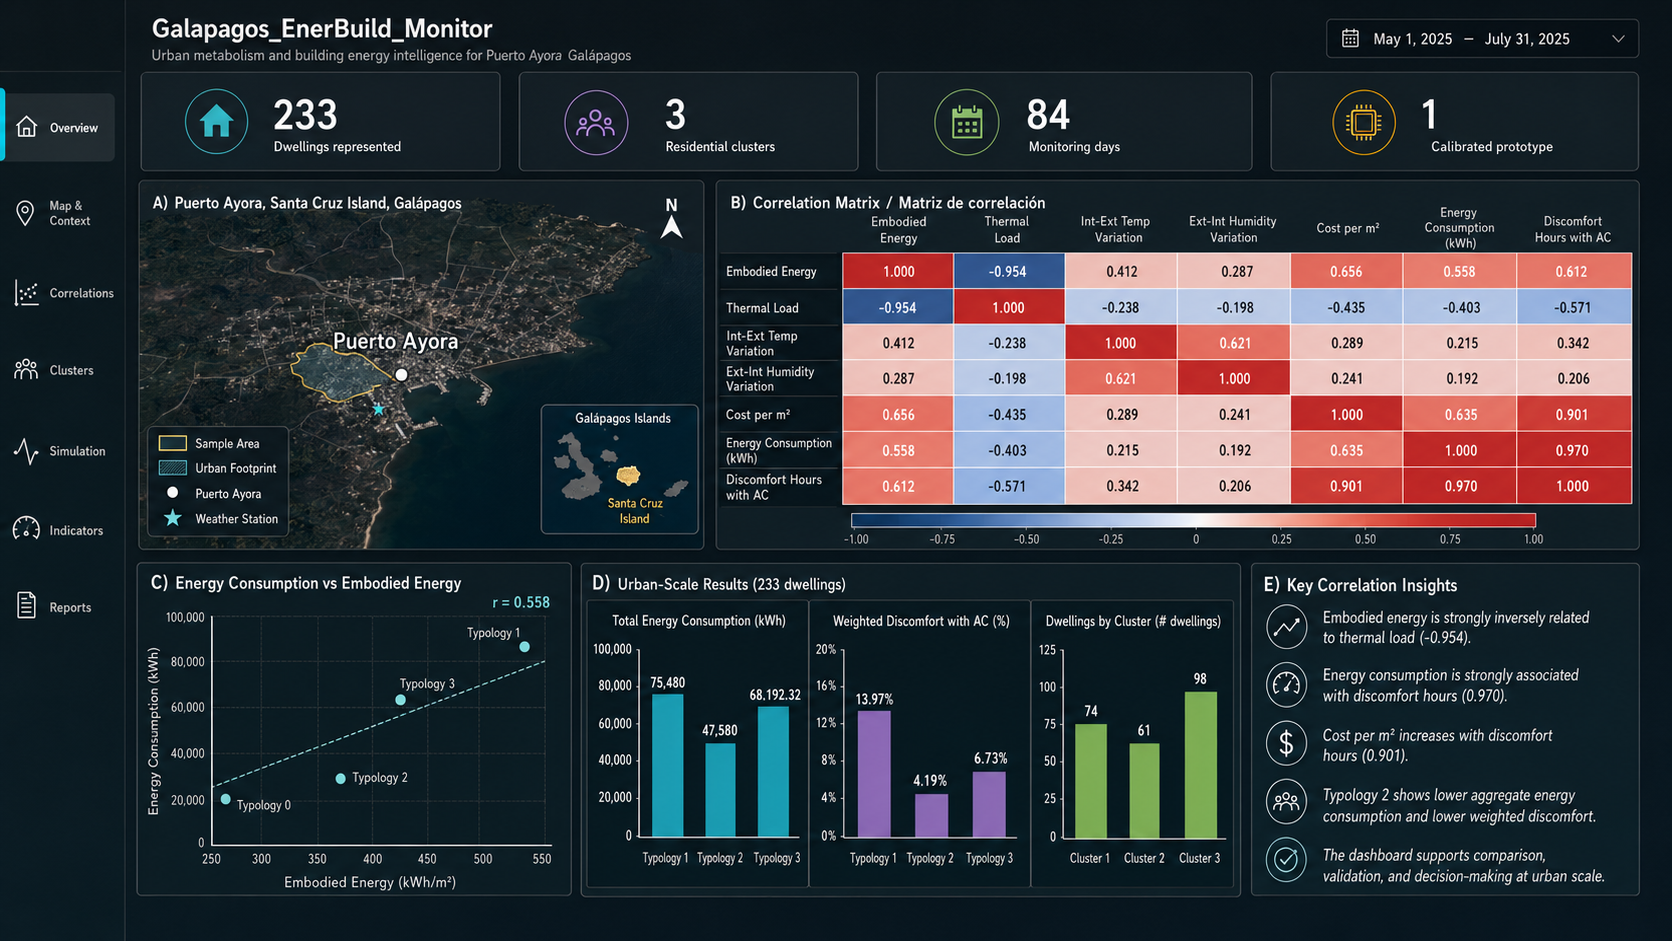The width and height of the screenshot is (1672, 941).
Task: Click the Puerto Ayora dot in map legend
Action: 172,492
